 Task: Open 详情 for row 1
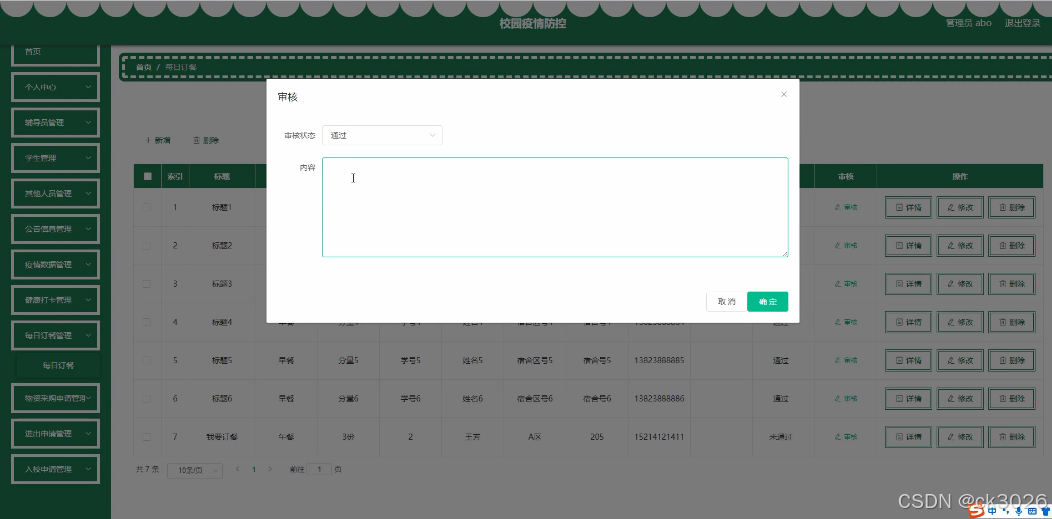[908, 207]
